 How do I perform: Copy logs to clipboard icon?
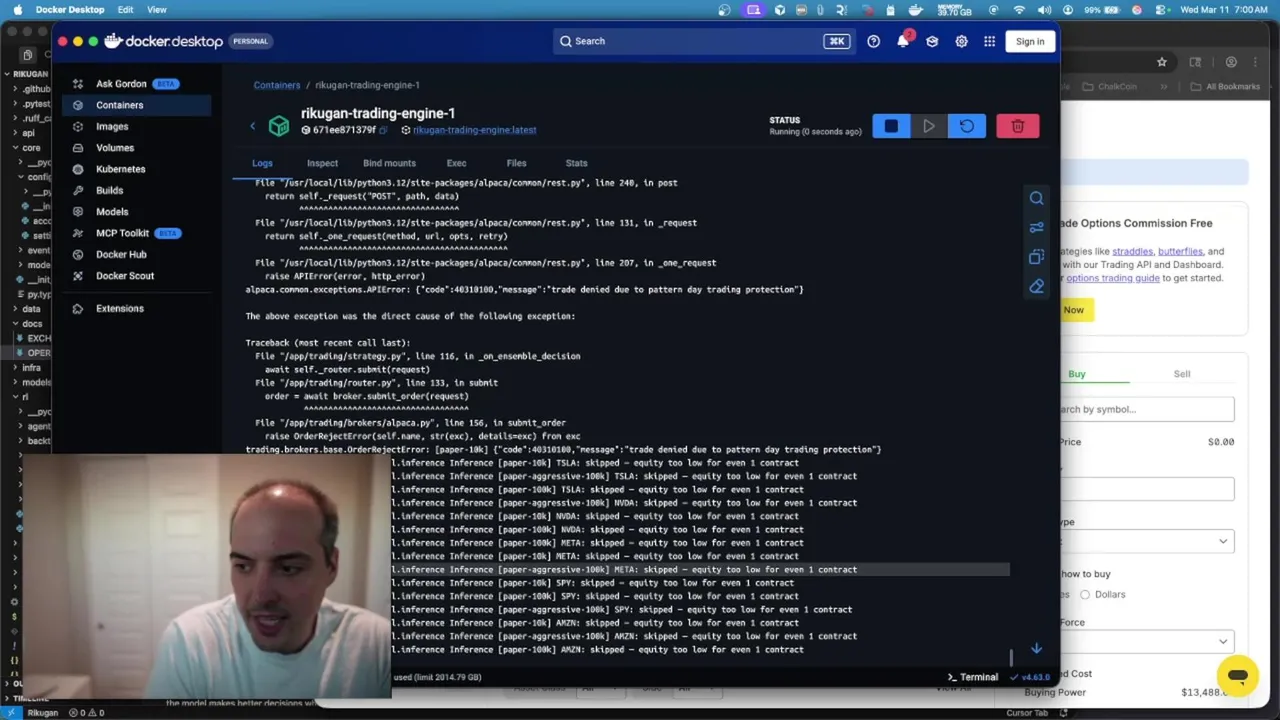click(x=1037, y=257)
